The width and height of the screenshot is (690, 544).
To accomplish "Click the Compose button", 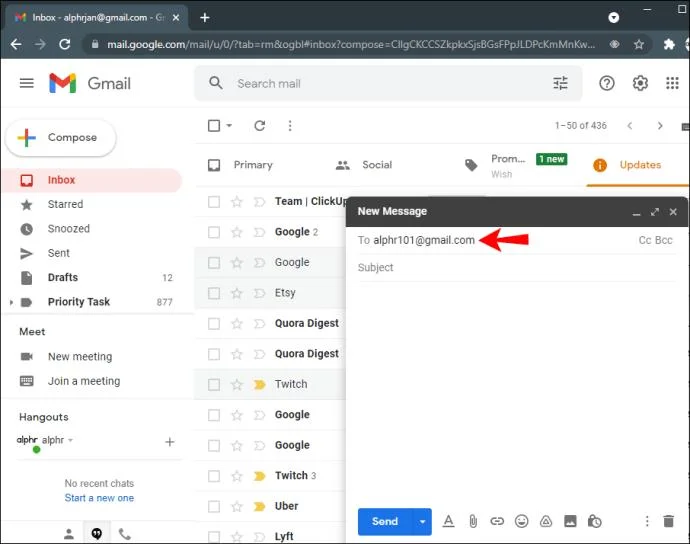I will pyautogui.click(x=61, y=138).
